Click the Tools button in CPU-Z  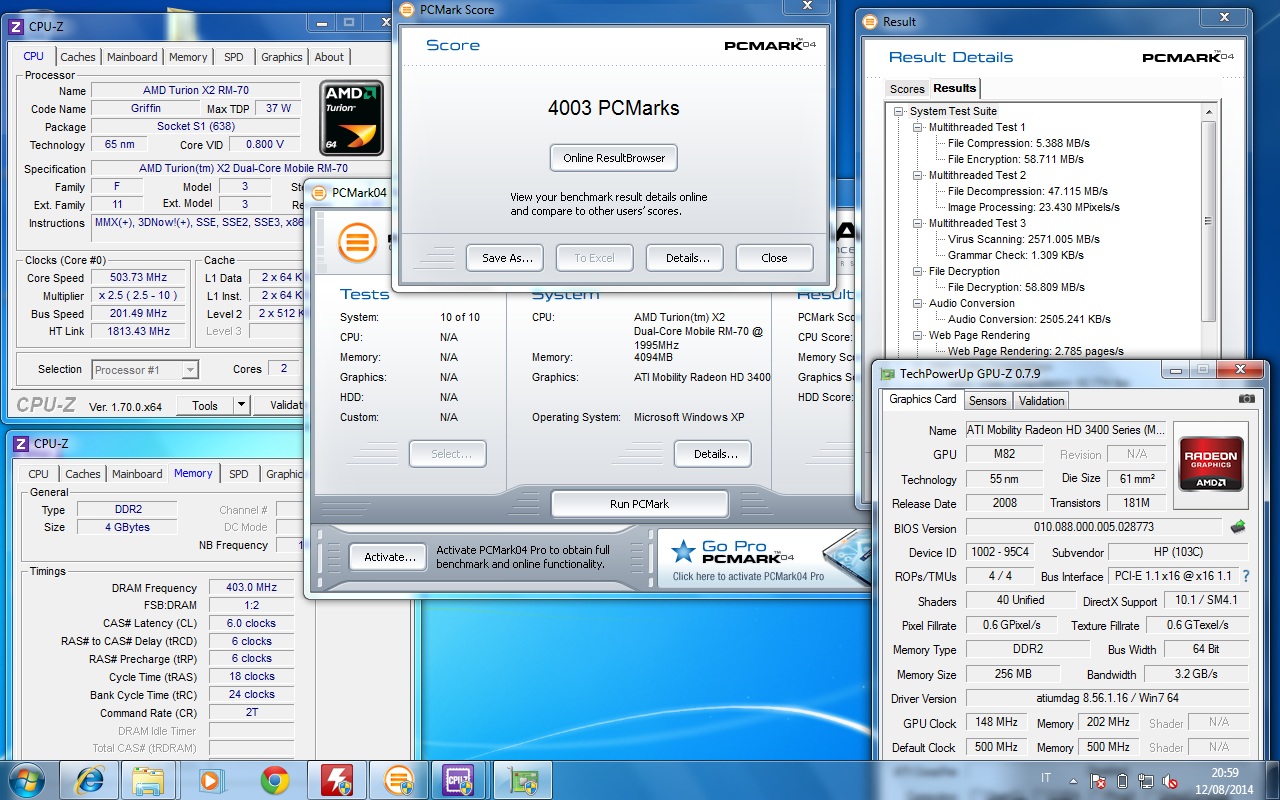205,405
